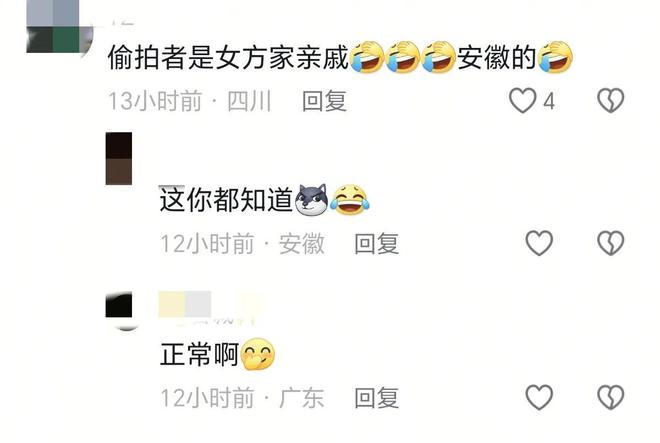Tap the husky dog emoji in the reply
This screenshot has width=660, height=443.
(311, 200)
